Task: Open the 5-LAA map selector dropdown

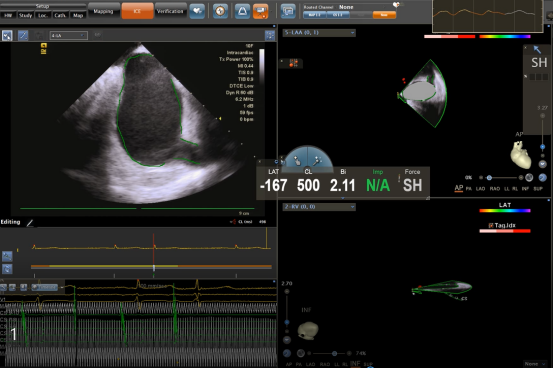Action: [x=319, y=33]
